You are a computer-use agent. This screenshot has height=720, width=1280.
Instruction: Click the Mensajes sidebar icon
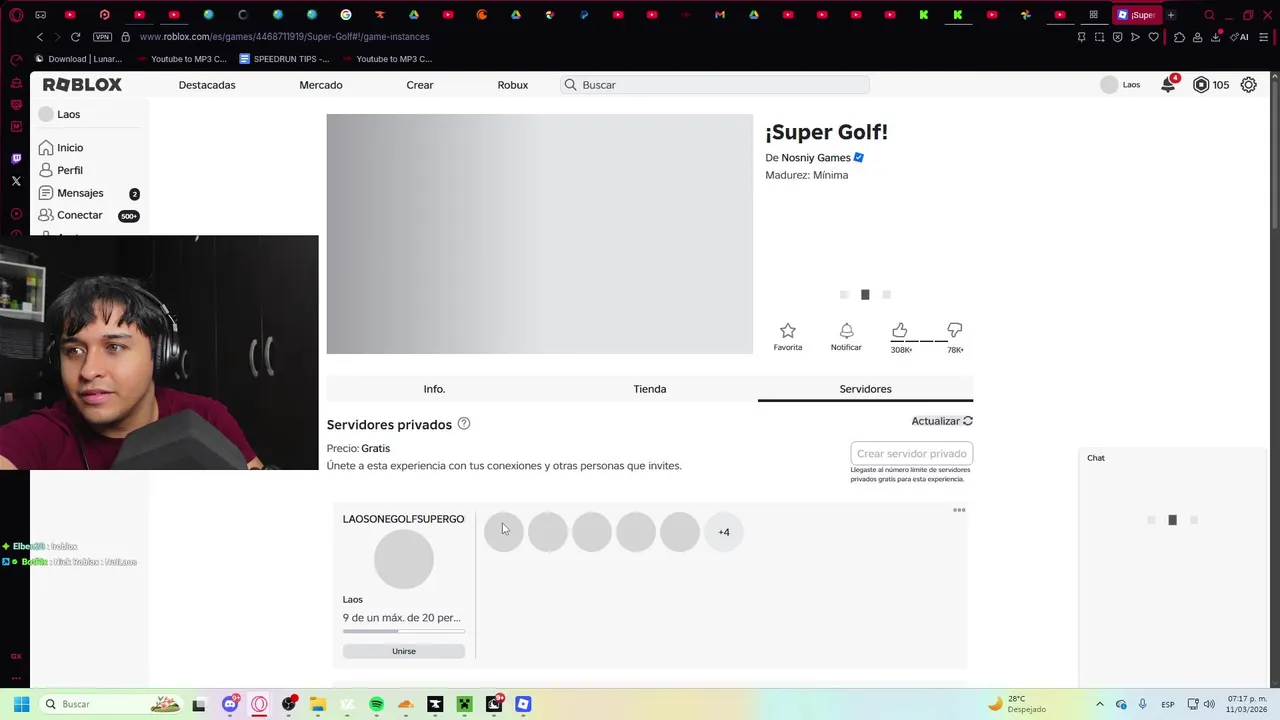(46, 193)
